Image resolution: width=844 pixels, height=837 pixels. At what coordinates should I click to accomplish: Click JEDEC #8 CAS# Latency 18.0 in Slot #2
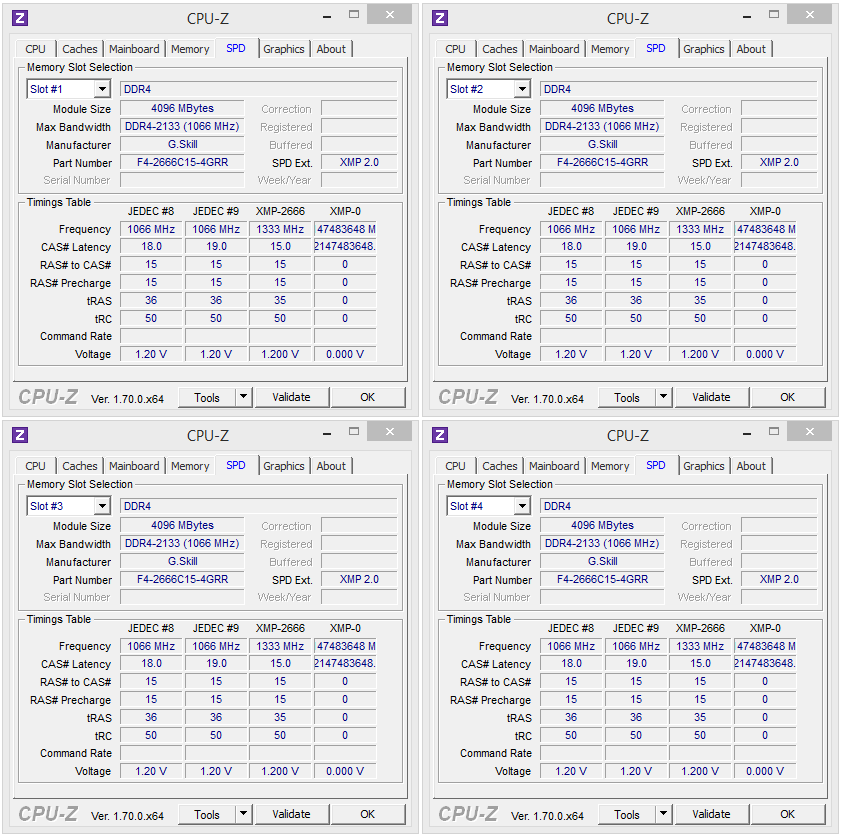click(x=571, y=247)
